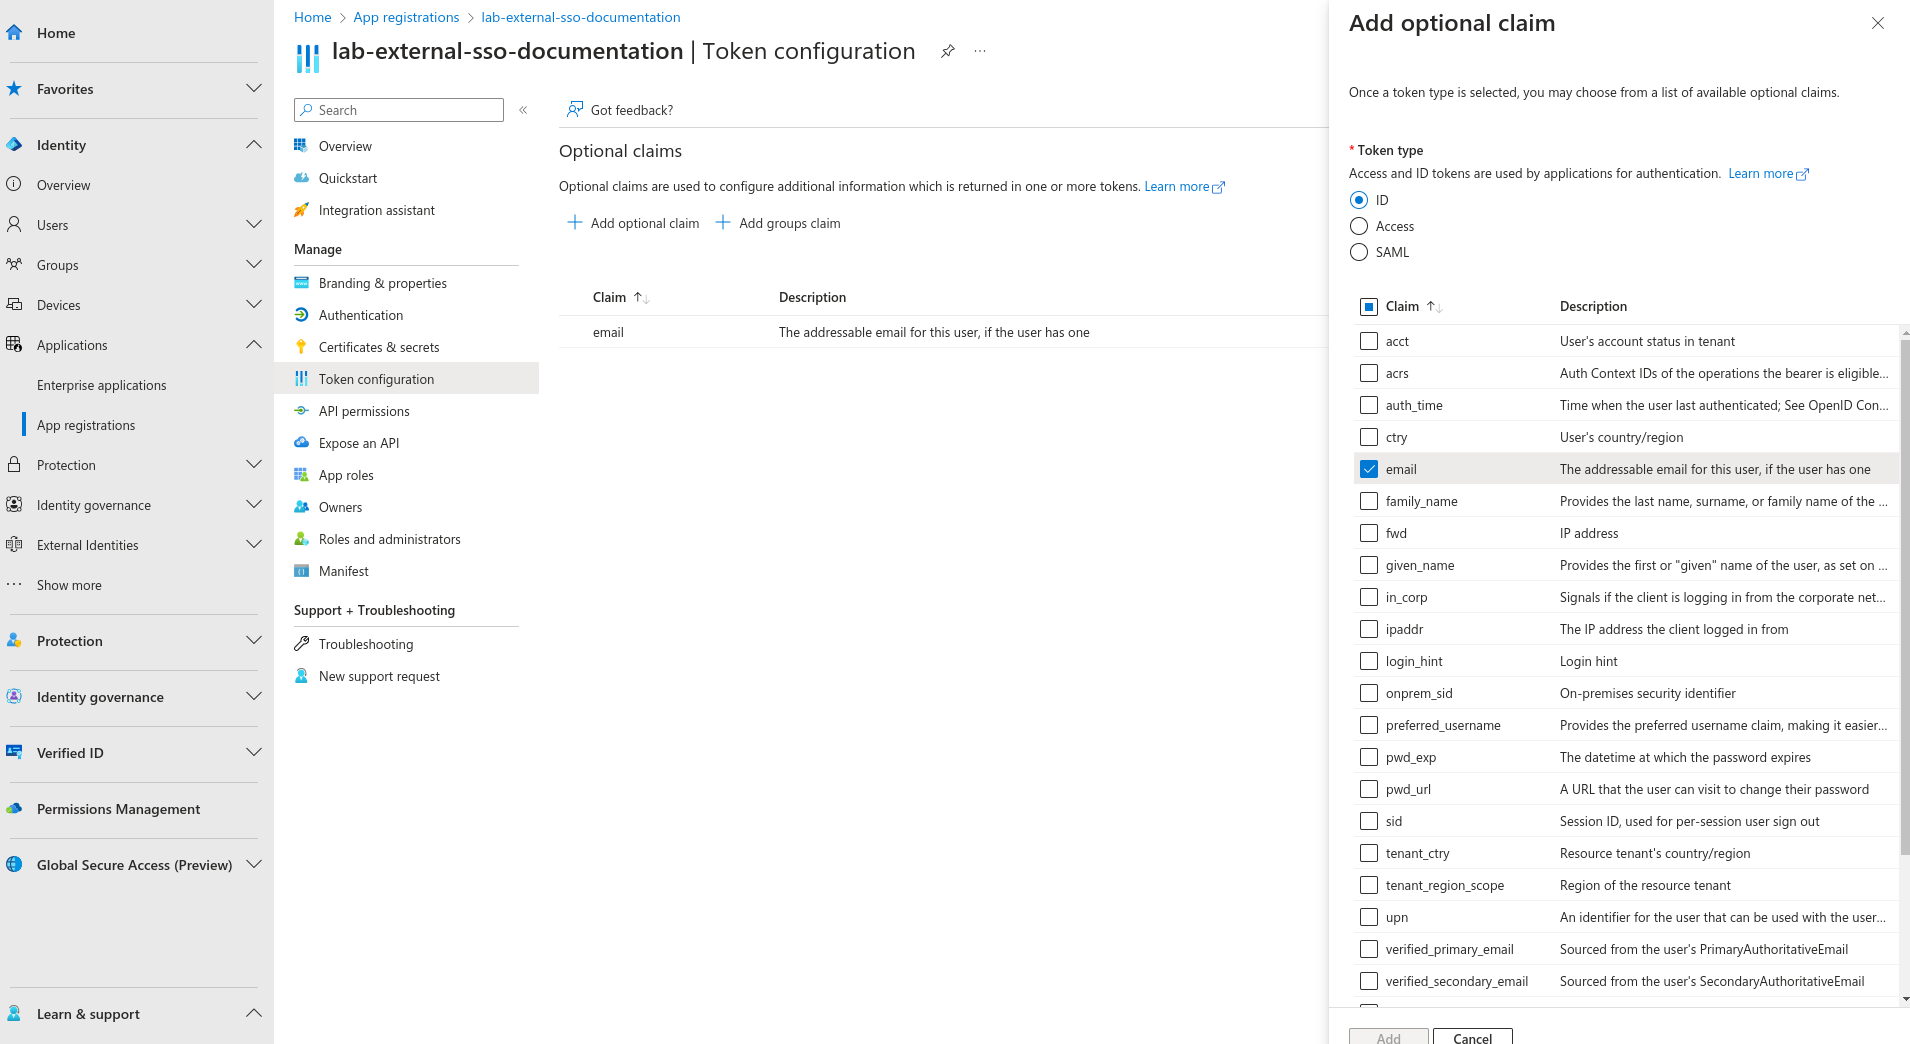Click the Integration assistant rocket icon
This screenshot has height=1044, width=1910.
click(301, 210)
